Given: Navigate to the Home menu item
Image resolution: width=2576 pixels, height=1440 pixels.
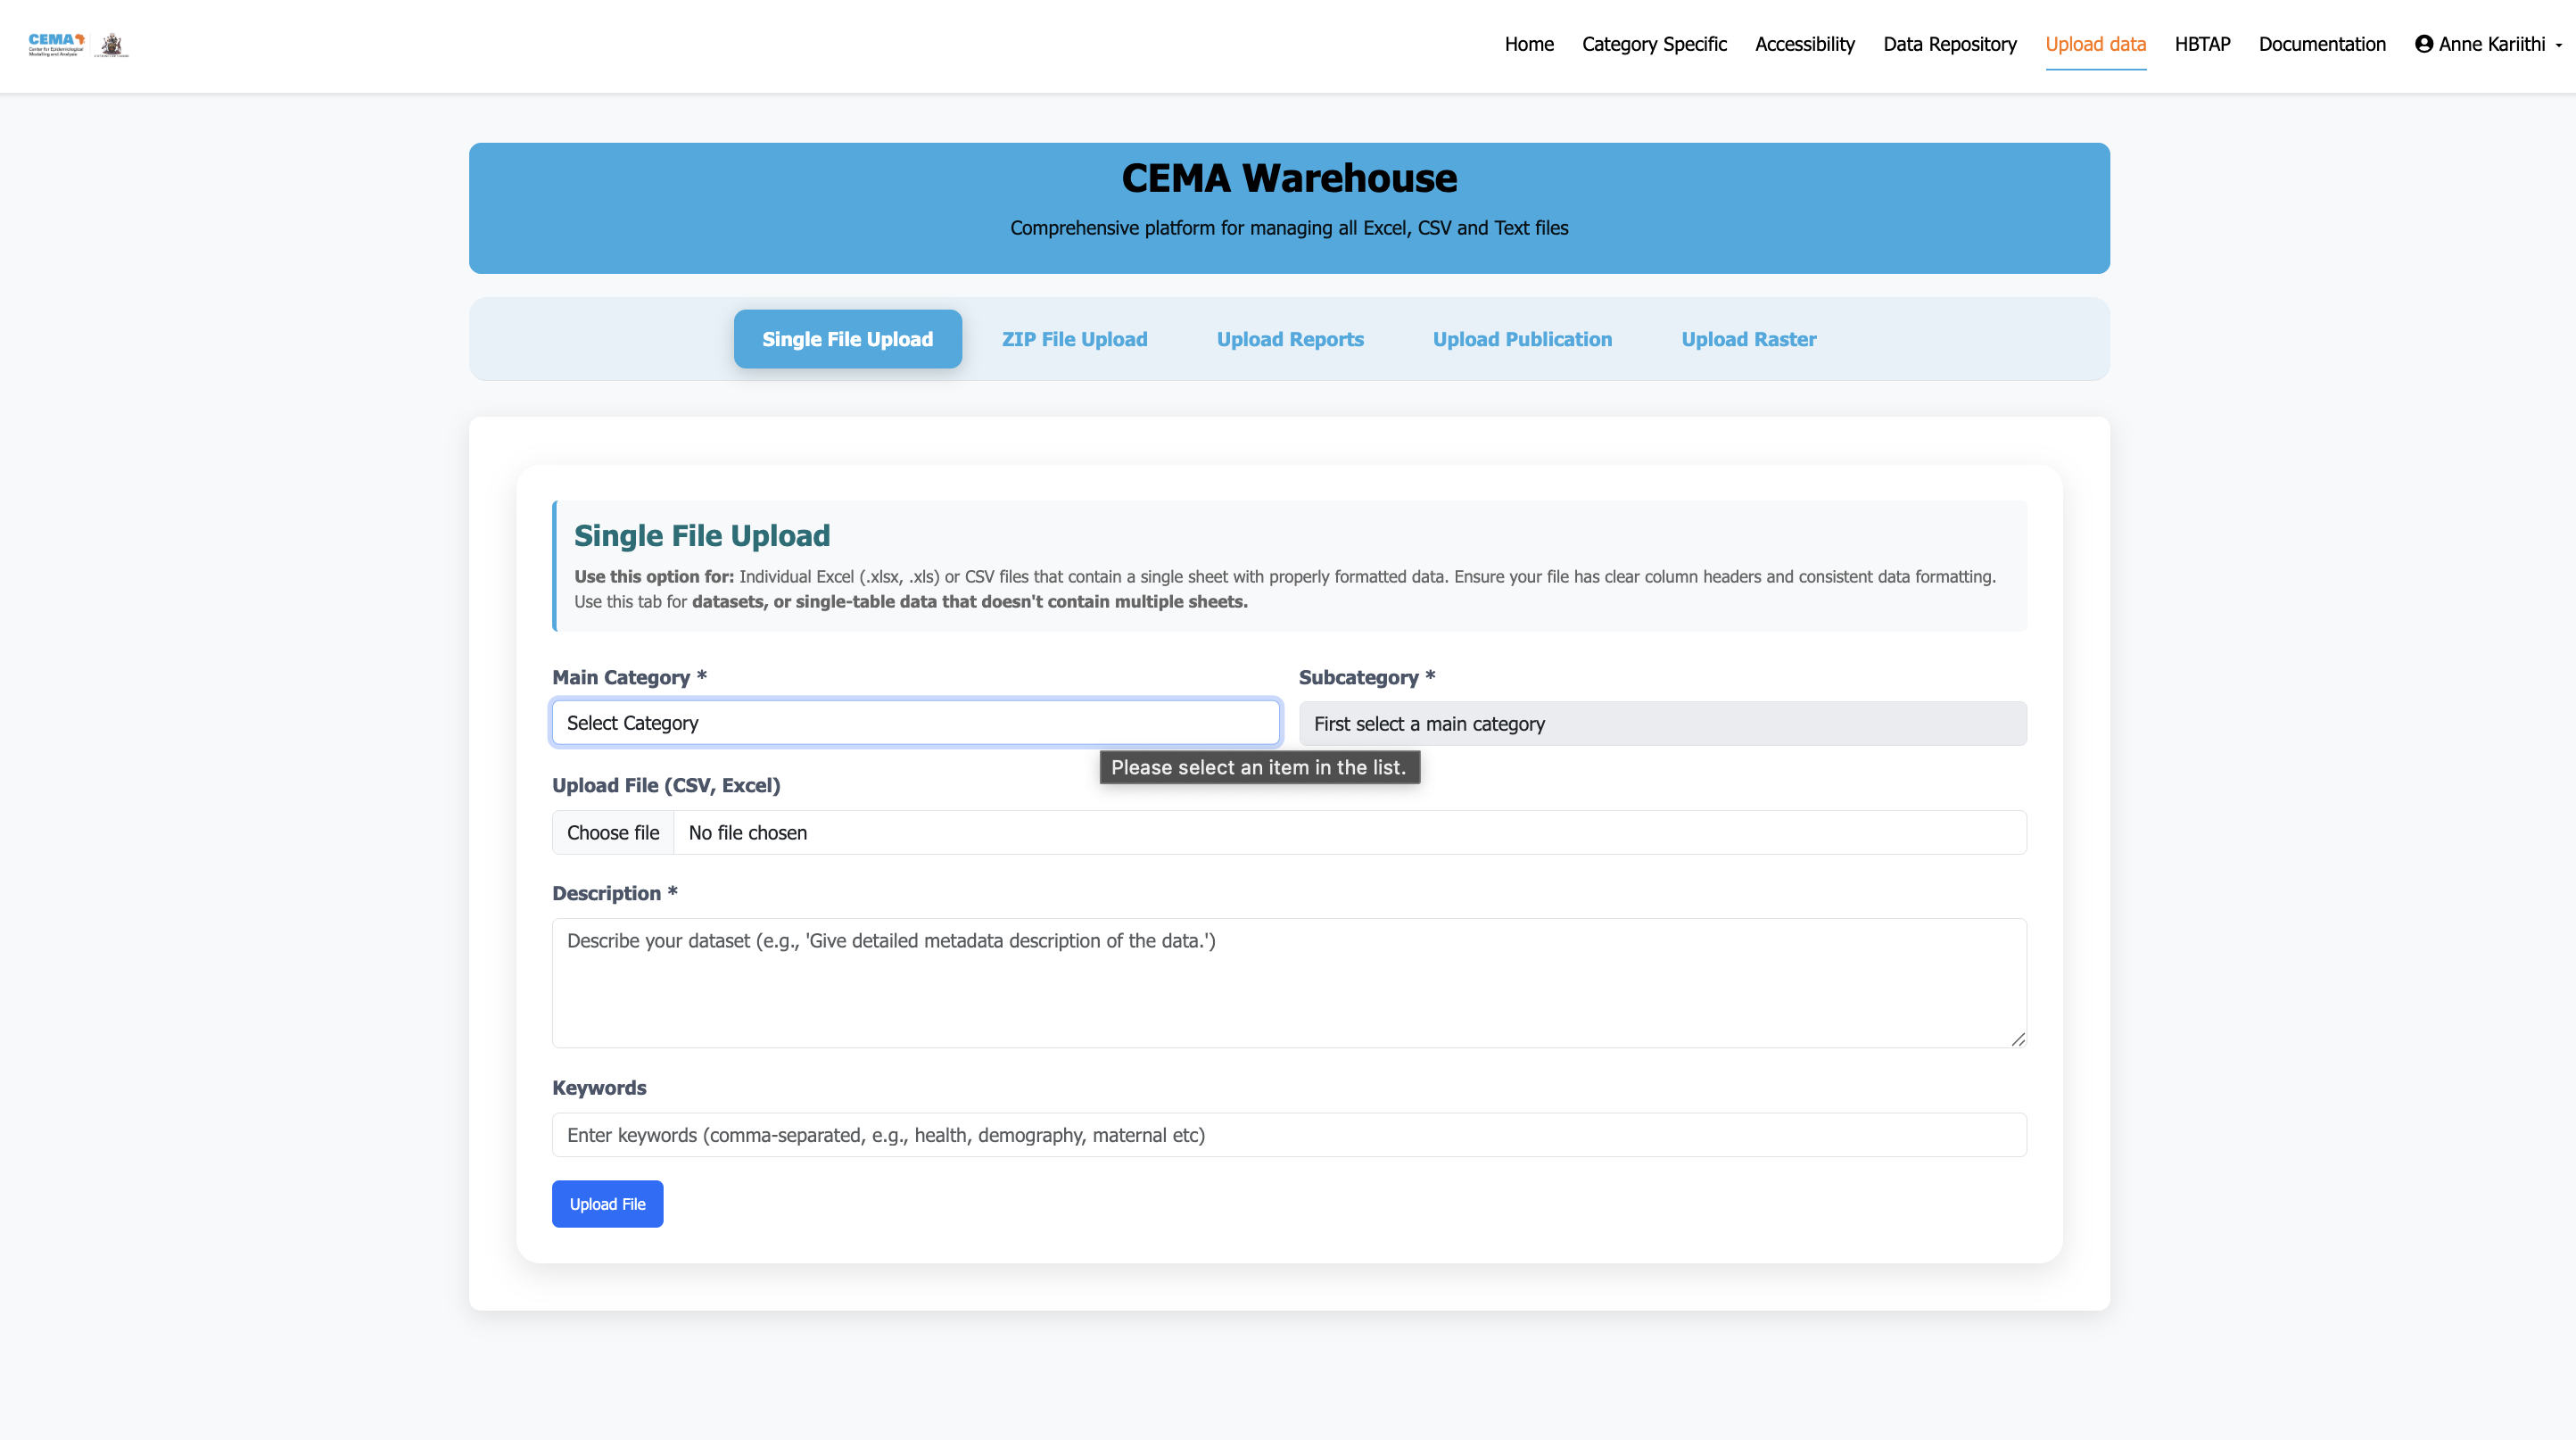Looking at the screenshot, I should coord(1529,44).
